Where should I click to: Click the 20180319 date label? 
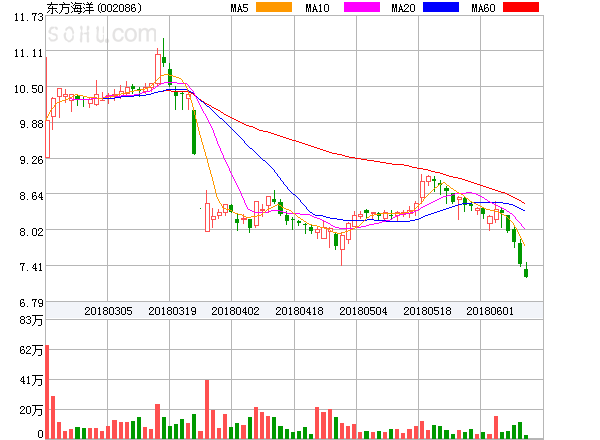click(x=172, y=311)
